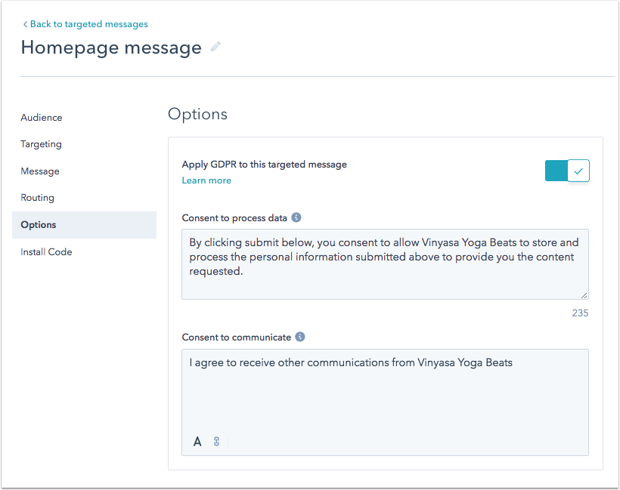Click info icon next to Consent to process data
Screen dimensions: 620x490
[296, 218]
